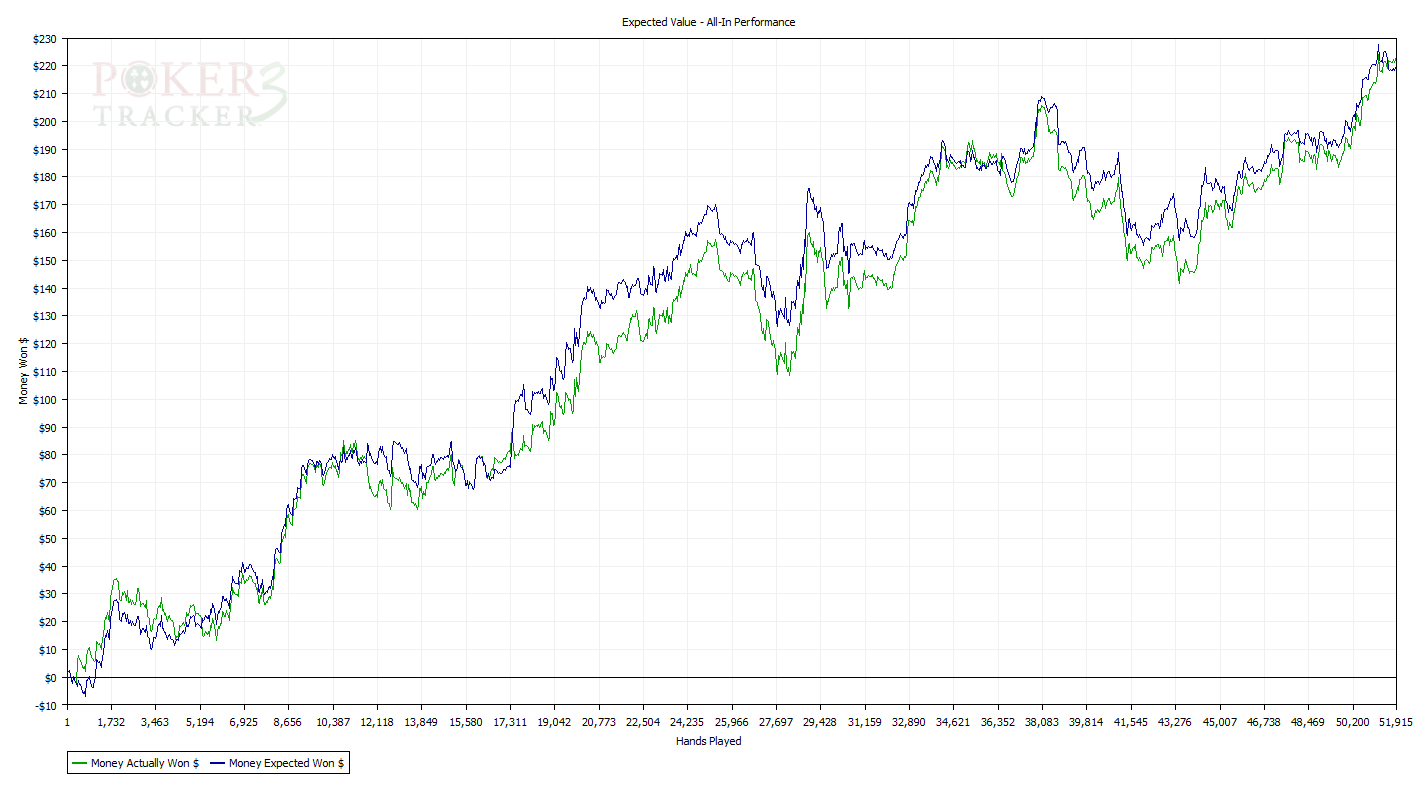This screenshot has width=1420, height=790.
Task: Click the $230 y-axis label
Action: (x=45, y=38)
